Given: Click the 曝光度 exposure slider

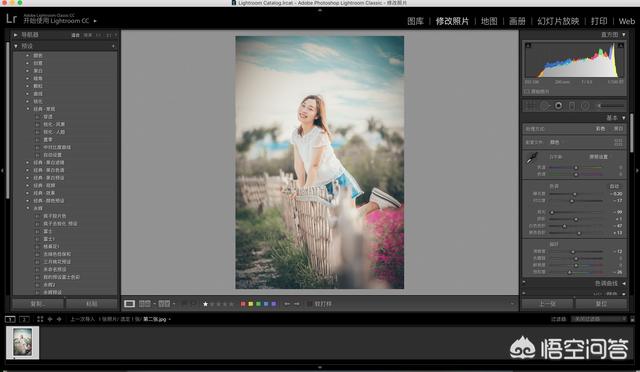Looking at the screenshot, I should coord(576,194).
